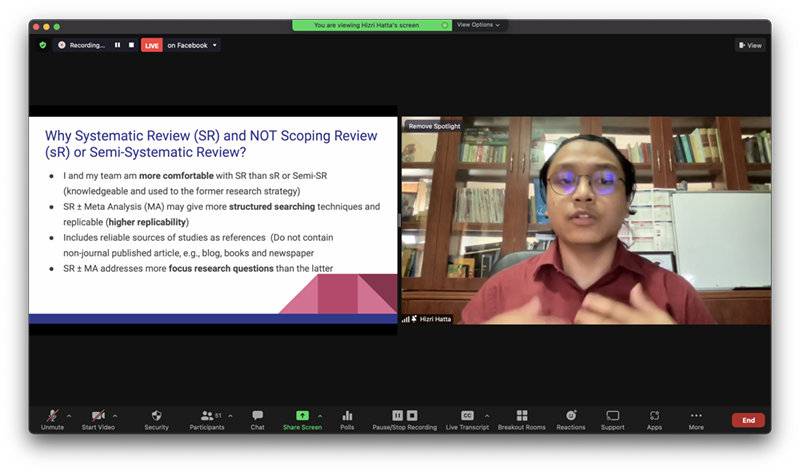Switch layout with the View button

(750, 45)
